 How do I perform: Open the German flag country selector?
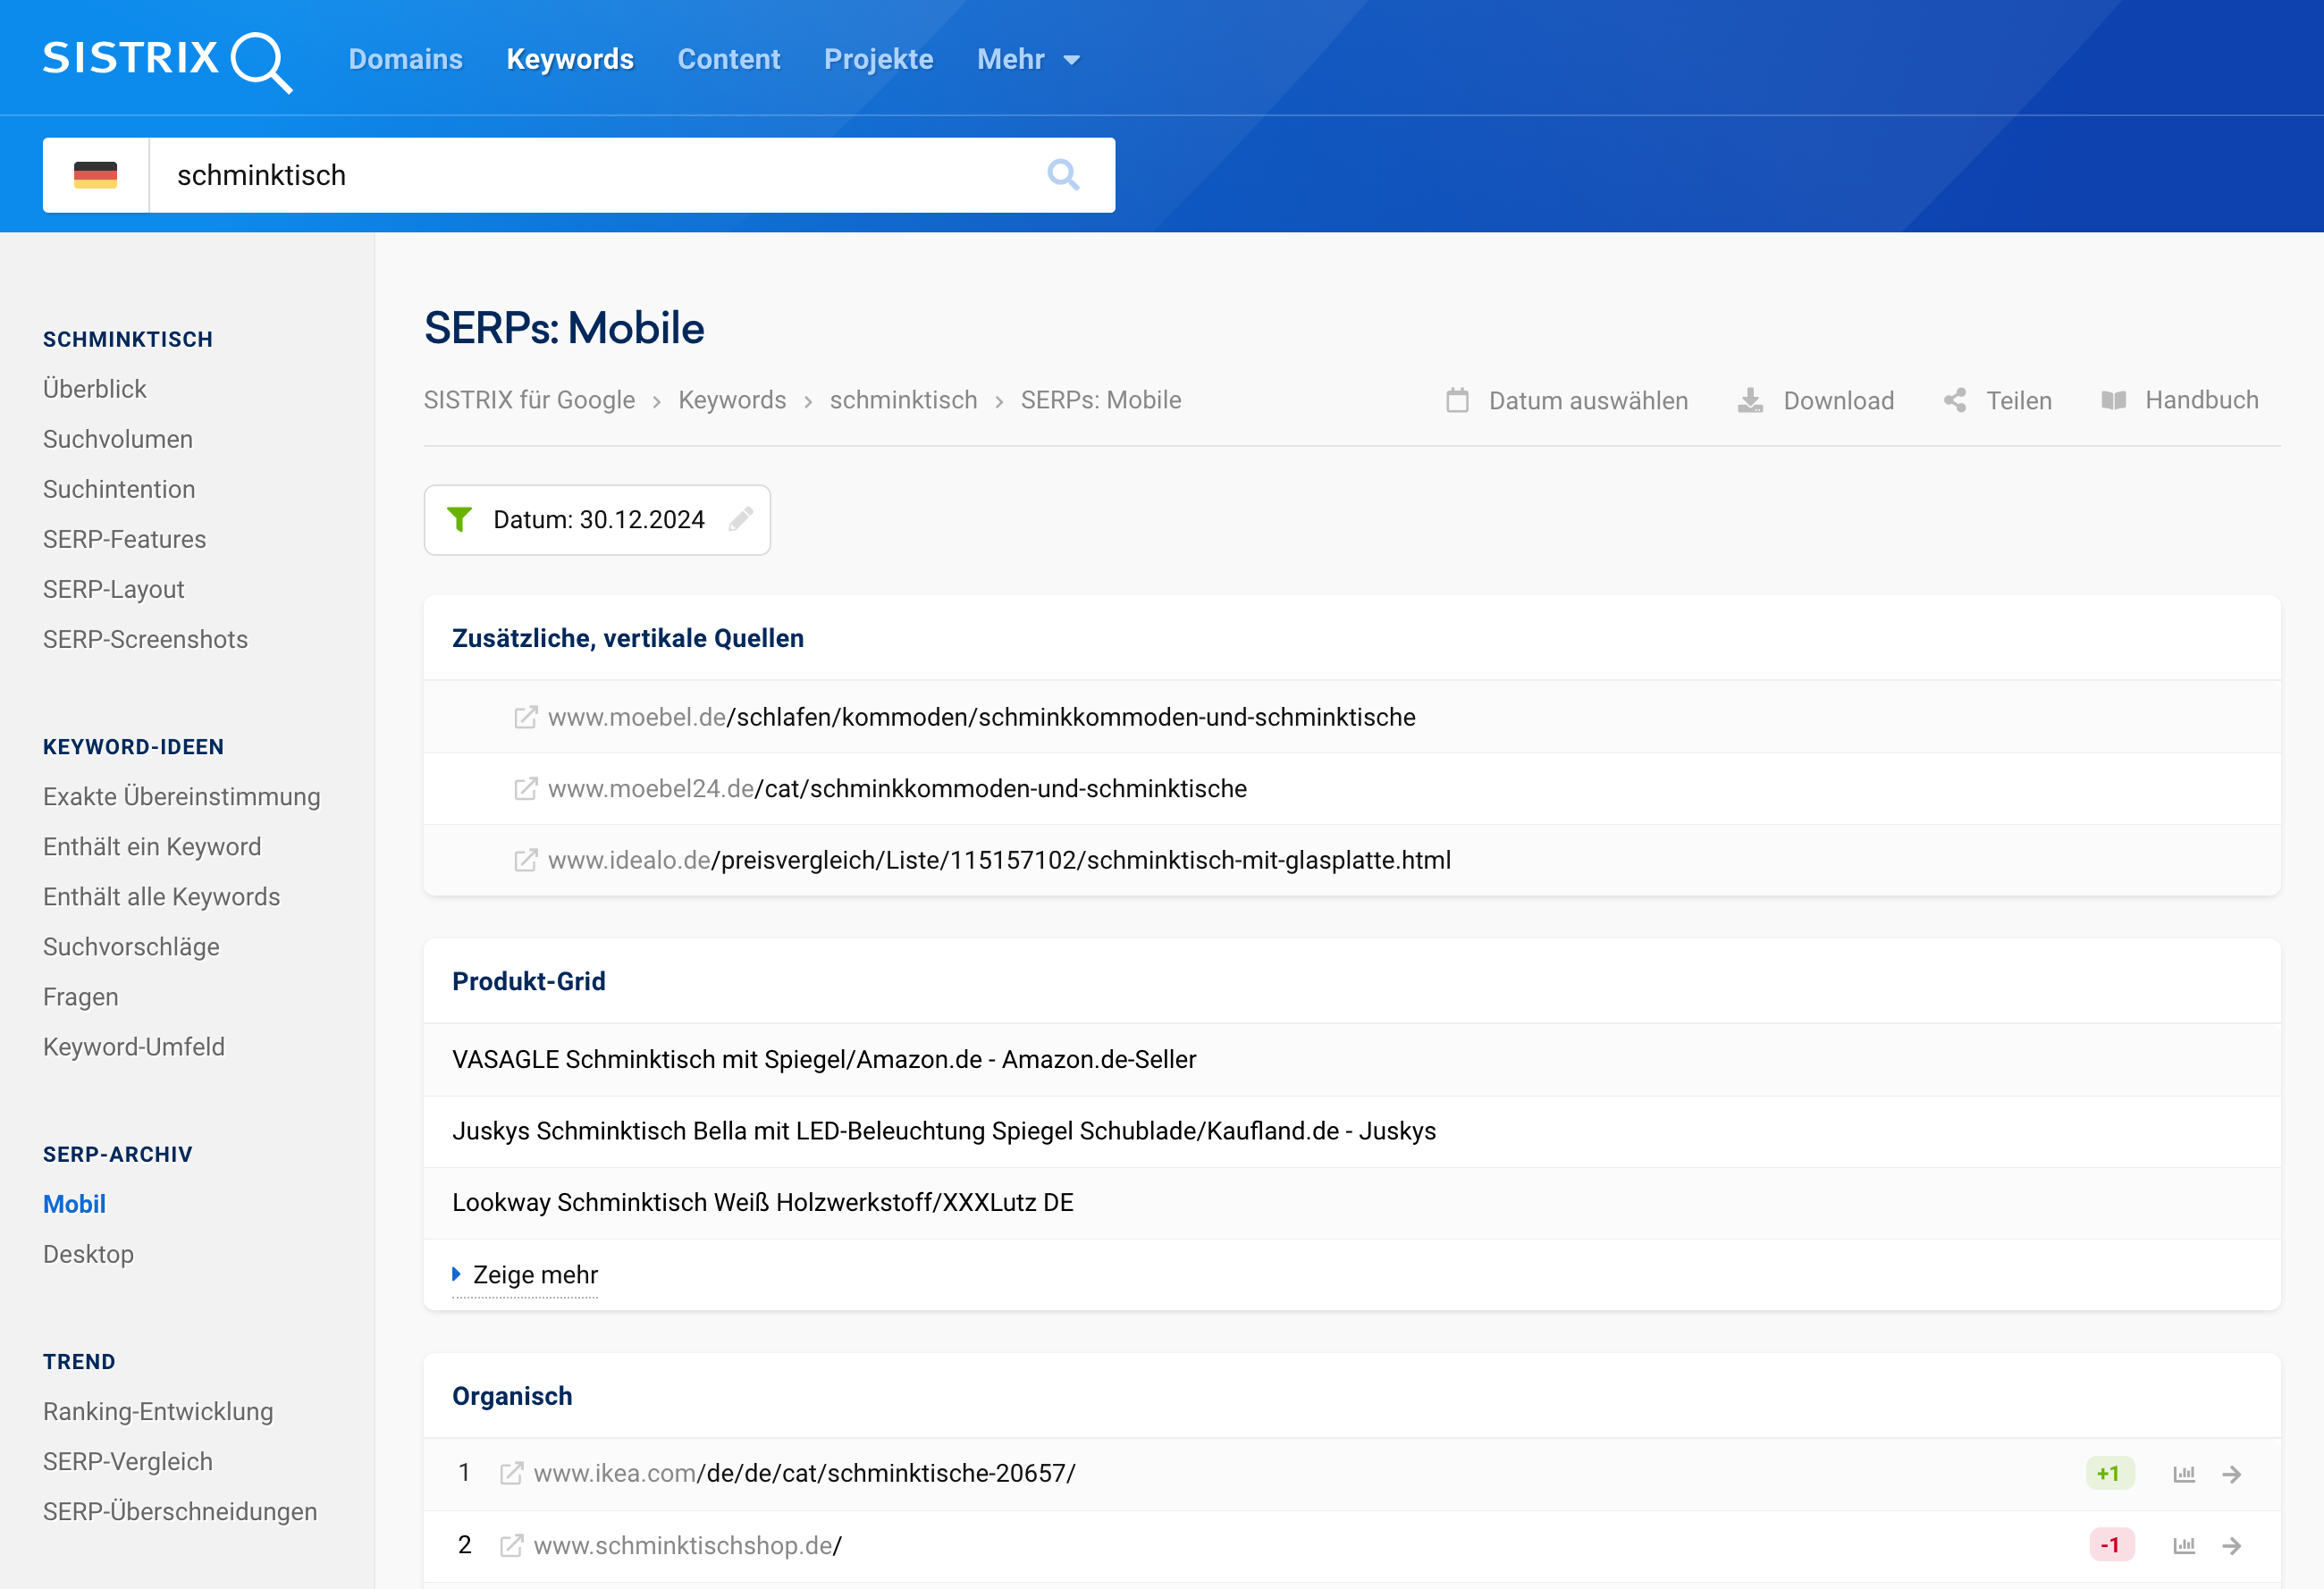[96, 175]
